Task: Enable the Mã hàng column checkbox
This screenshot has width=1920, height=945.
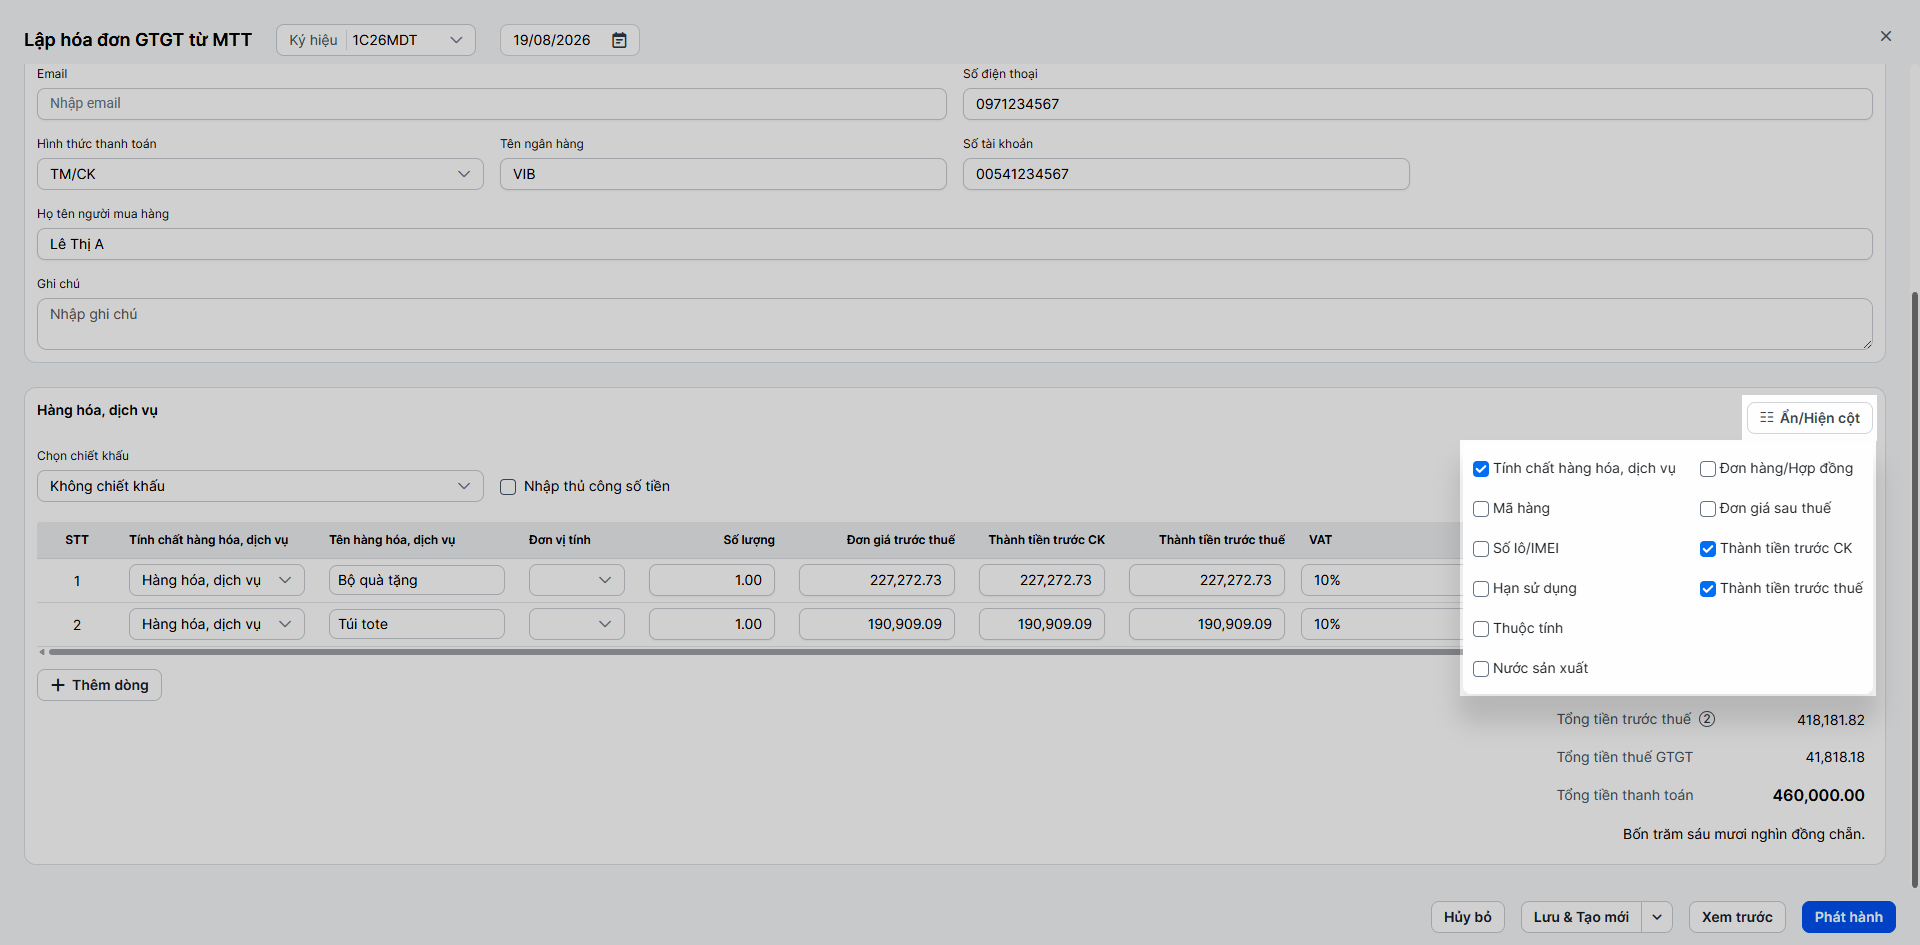Action: point(1481,509)
